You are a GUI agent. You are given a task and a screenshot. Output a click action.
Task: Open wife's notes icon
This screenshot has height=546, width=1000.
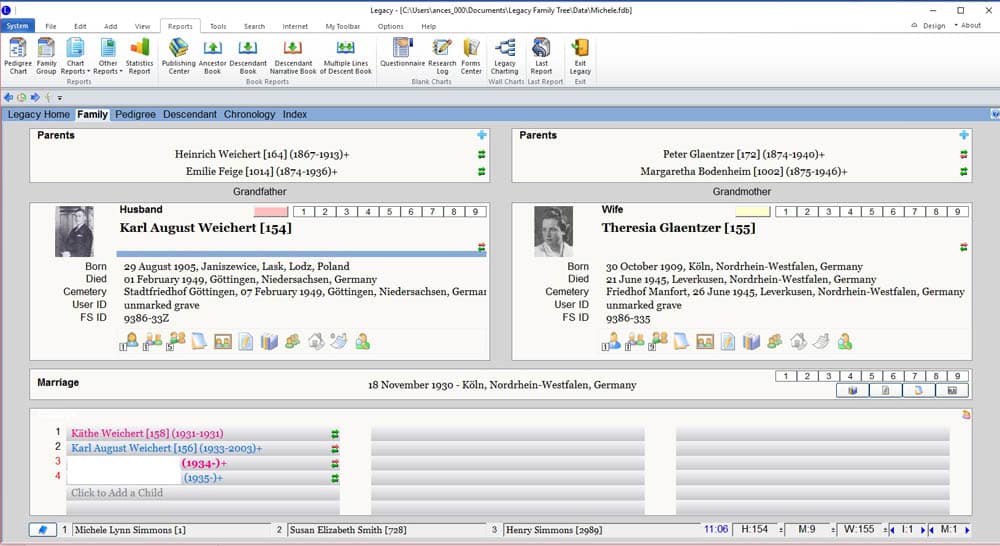click(x=728, y=343)
